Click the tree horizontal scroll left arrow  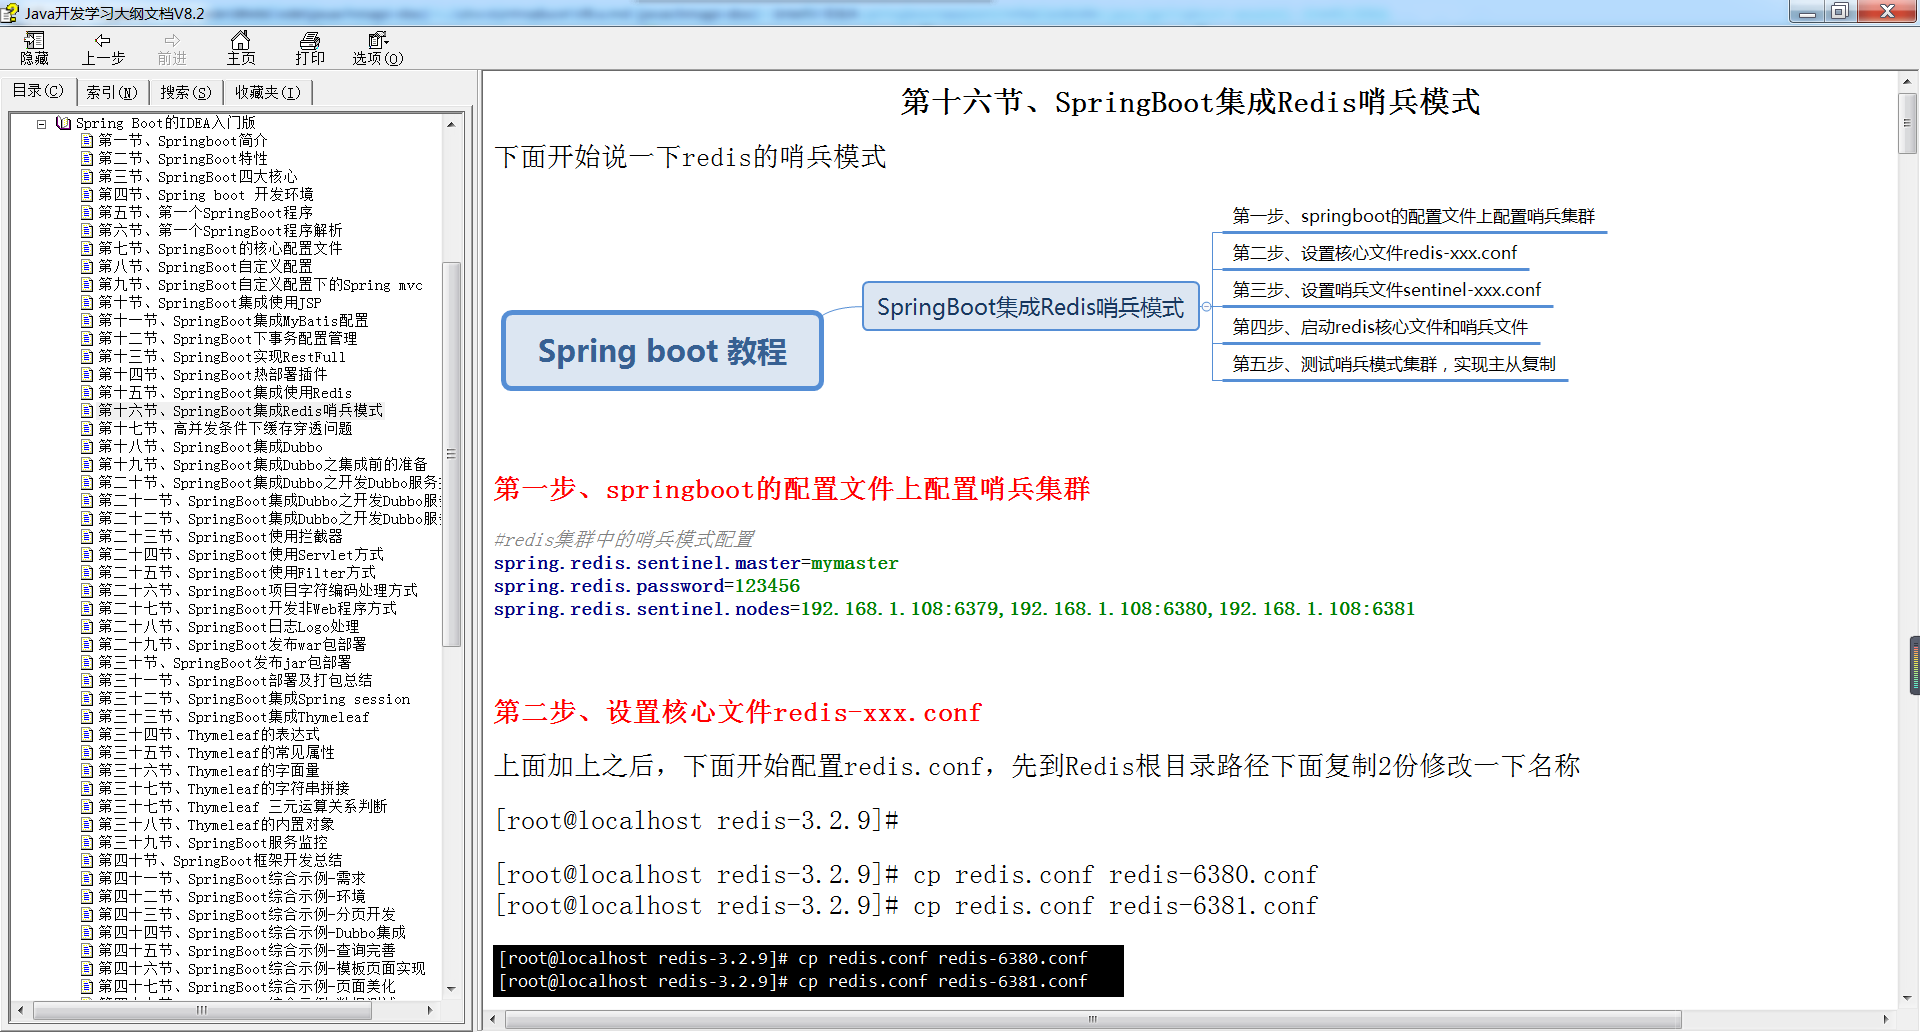(x=21, y=1010)
